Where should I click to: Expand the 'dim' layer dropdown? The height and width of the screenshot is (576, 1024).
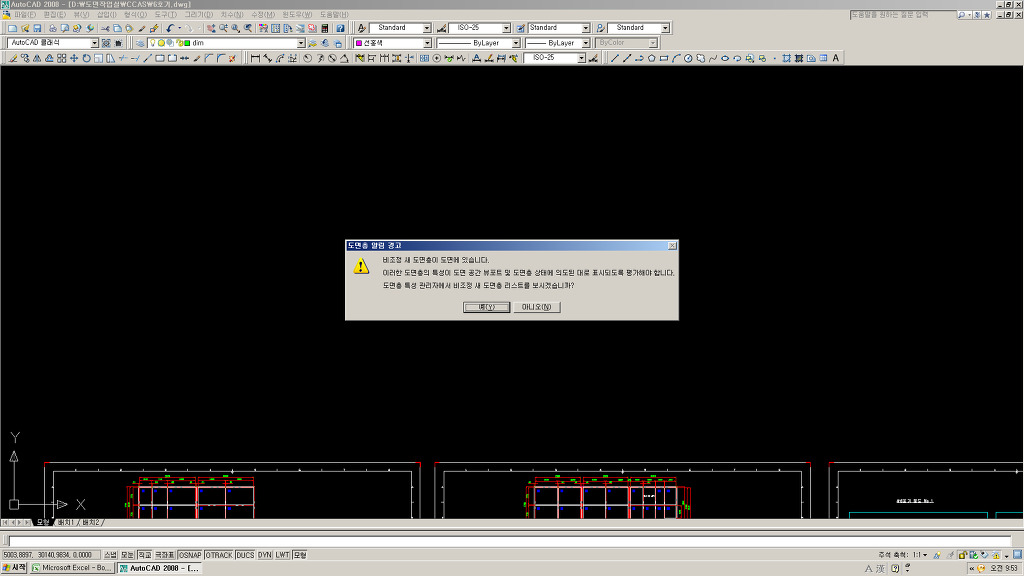[301, 44]
